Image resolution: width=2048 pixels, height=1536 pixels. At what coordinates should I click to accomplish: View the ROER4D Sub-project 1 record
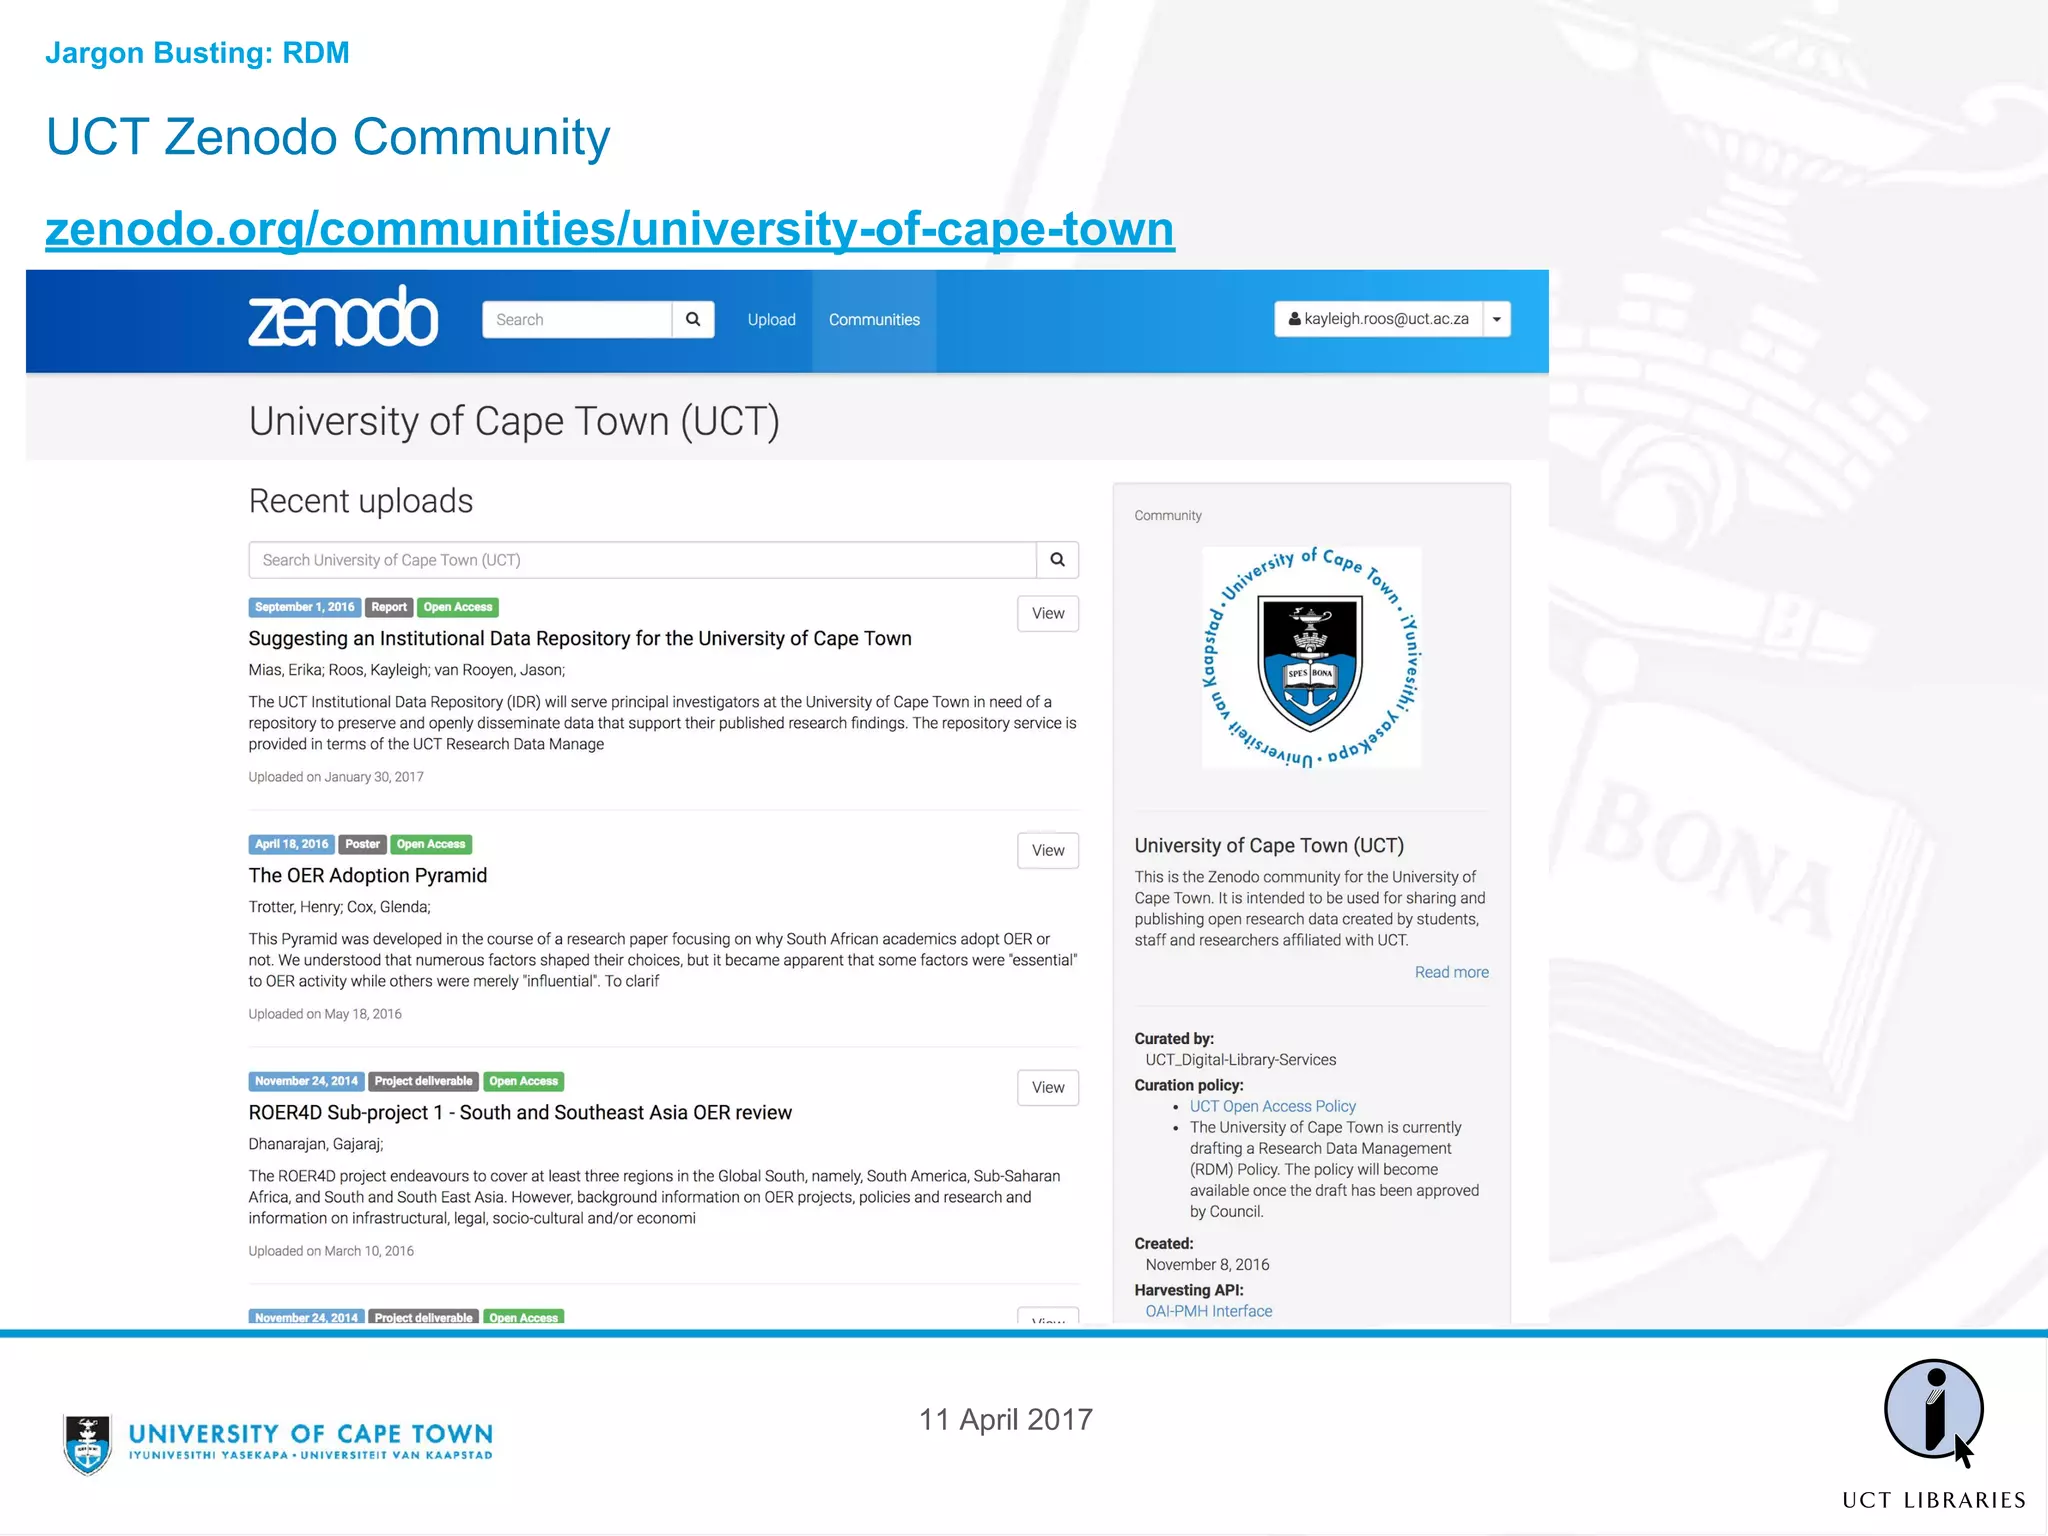(1047, 1087)
